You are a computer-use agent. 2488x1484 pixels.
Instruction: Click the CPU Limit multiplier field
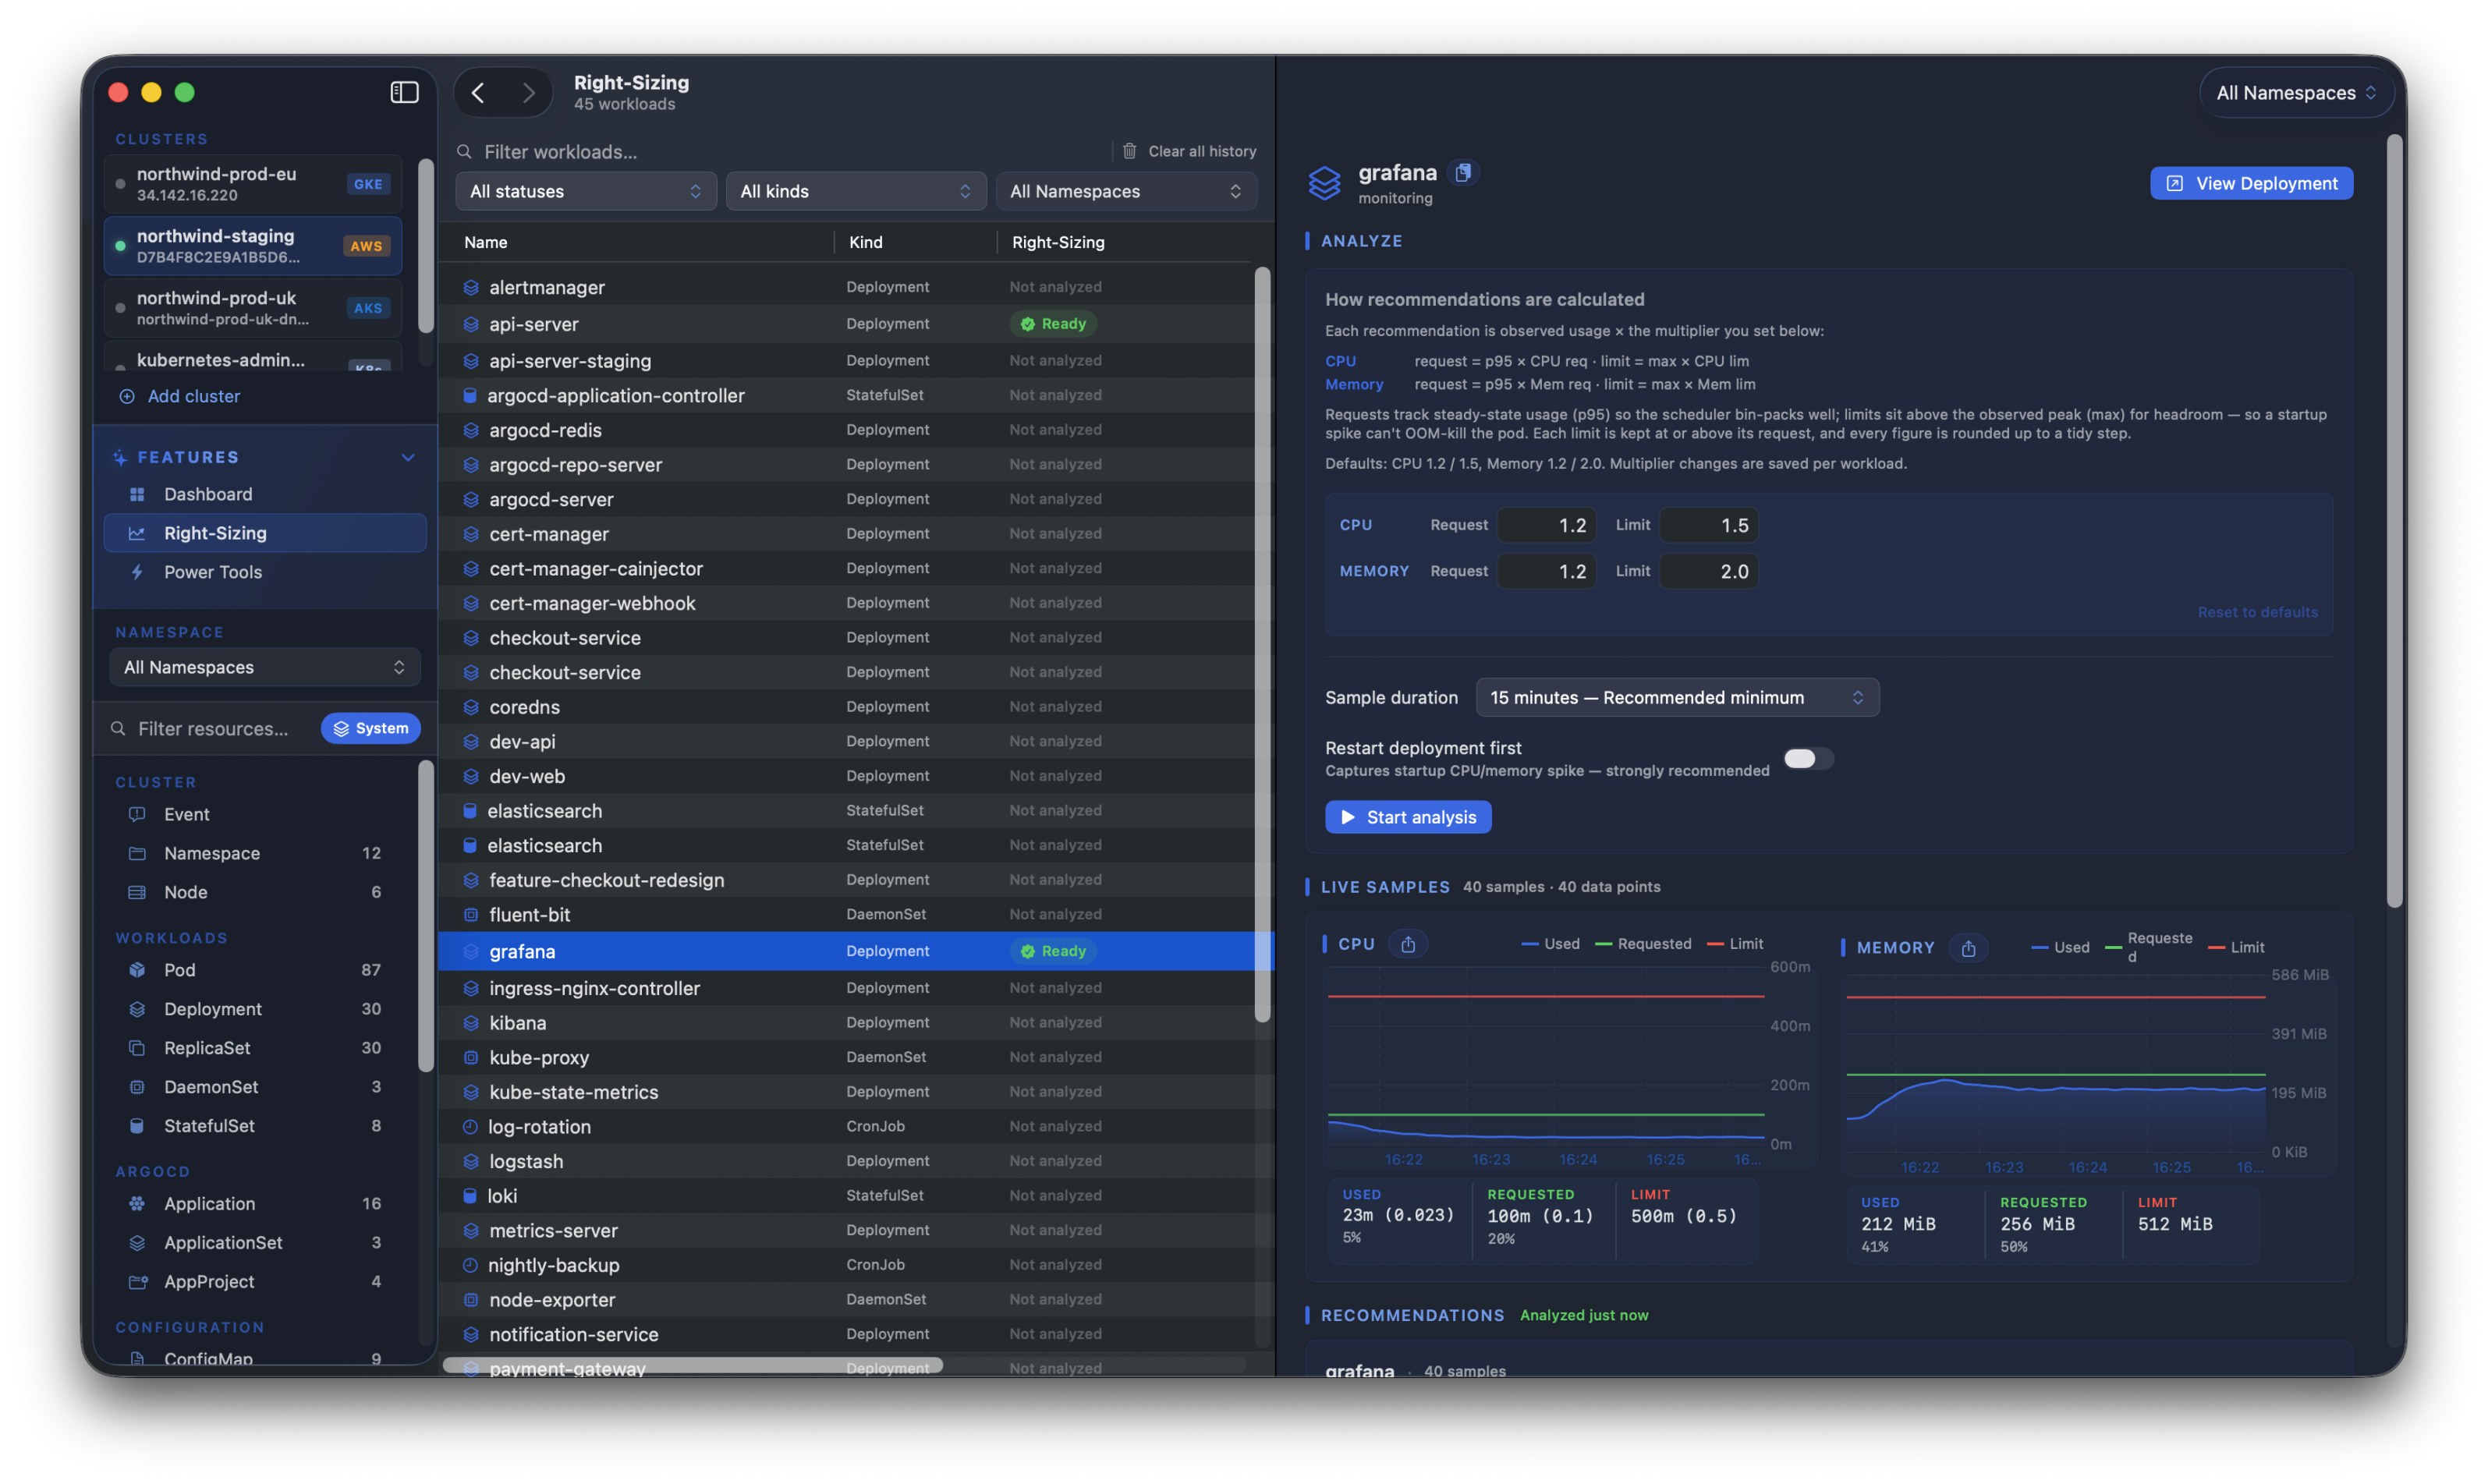coord(1708,525)
